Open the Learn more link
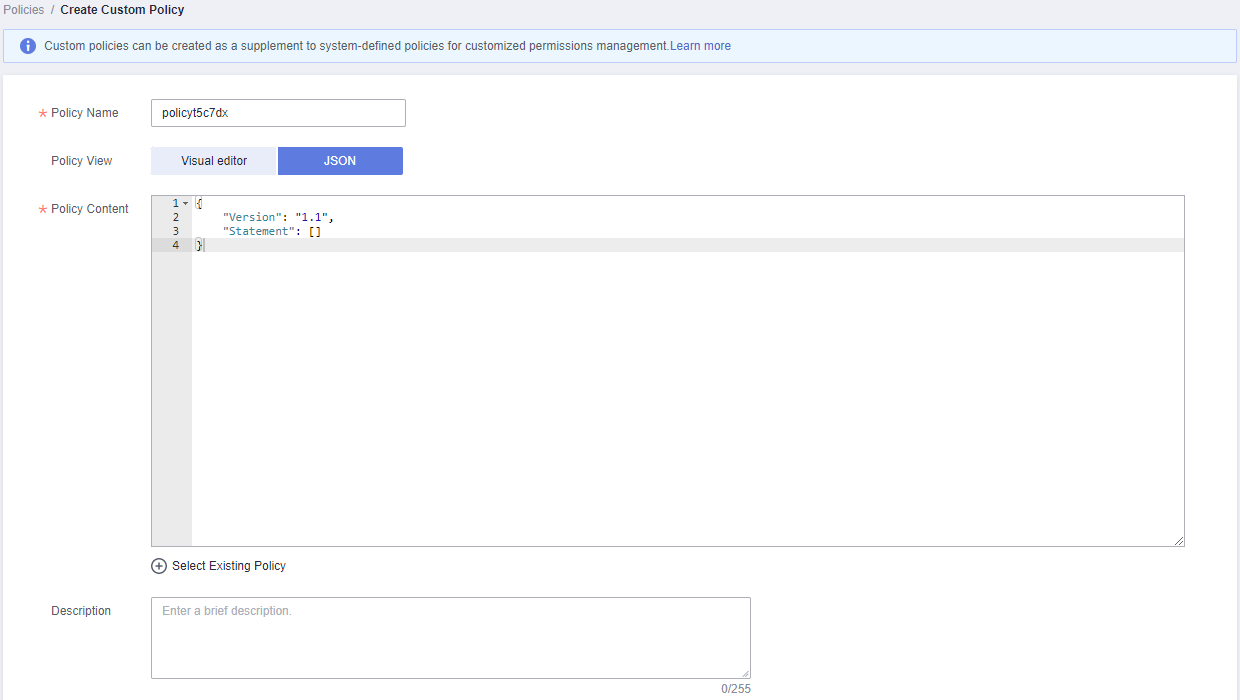Screen dimensions: 1240x700 click(x=700, y=46)
